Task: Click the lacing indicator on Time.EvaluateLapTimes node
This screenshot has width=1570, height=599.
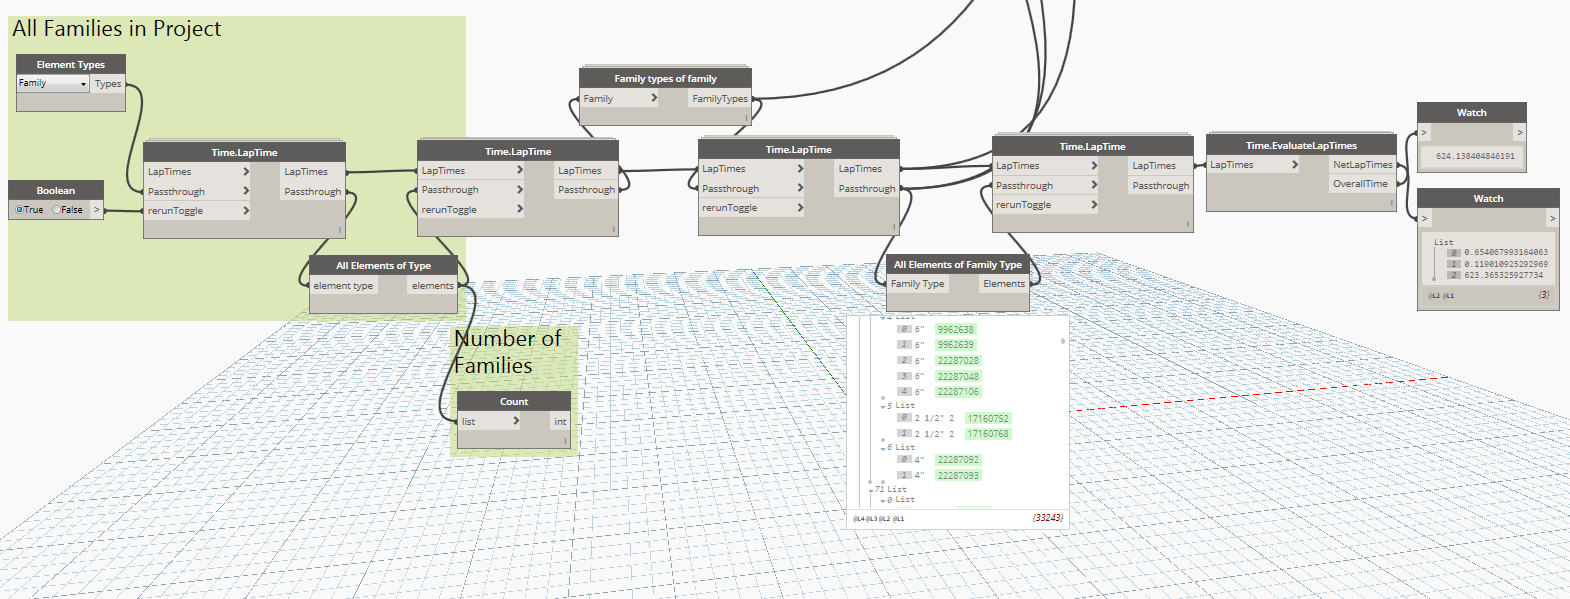Action: coord(1391,202)
